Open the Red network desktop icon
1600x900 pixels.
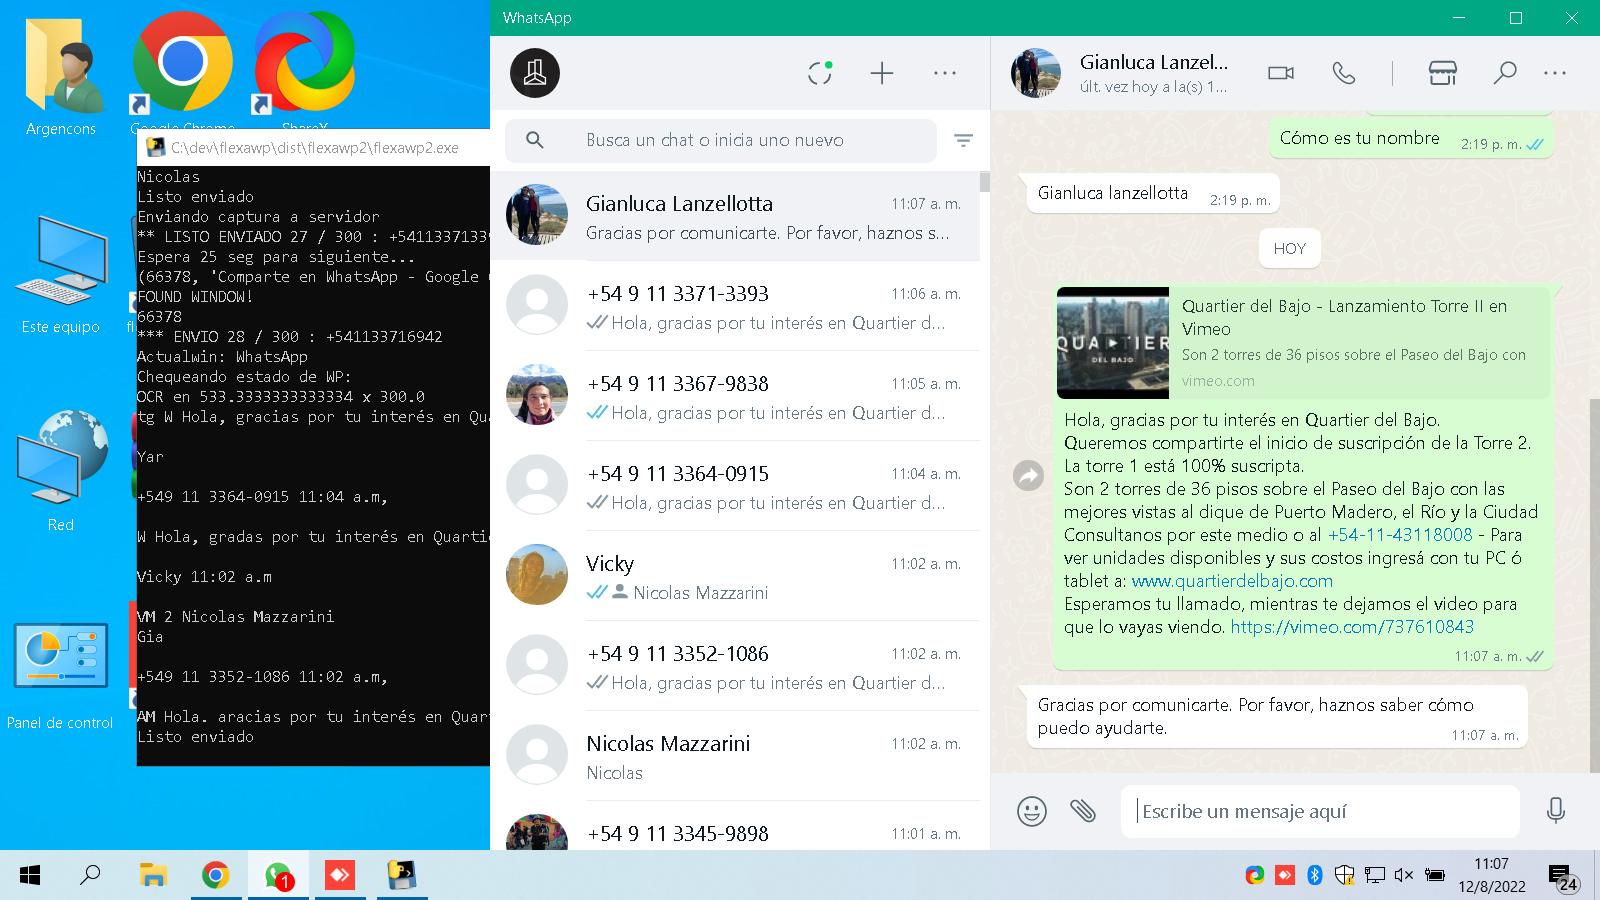tap(61, 470)
